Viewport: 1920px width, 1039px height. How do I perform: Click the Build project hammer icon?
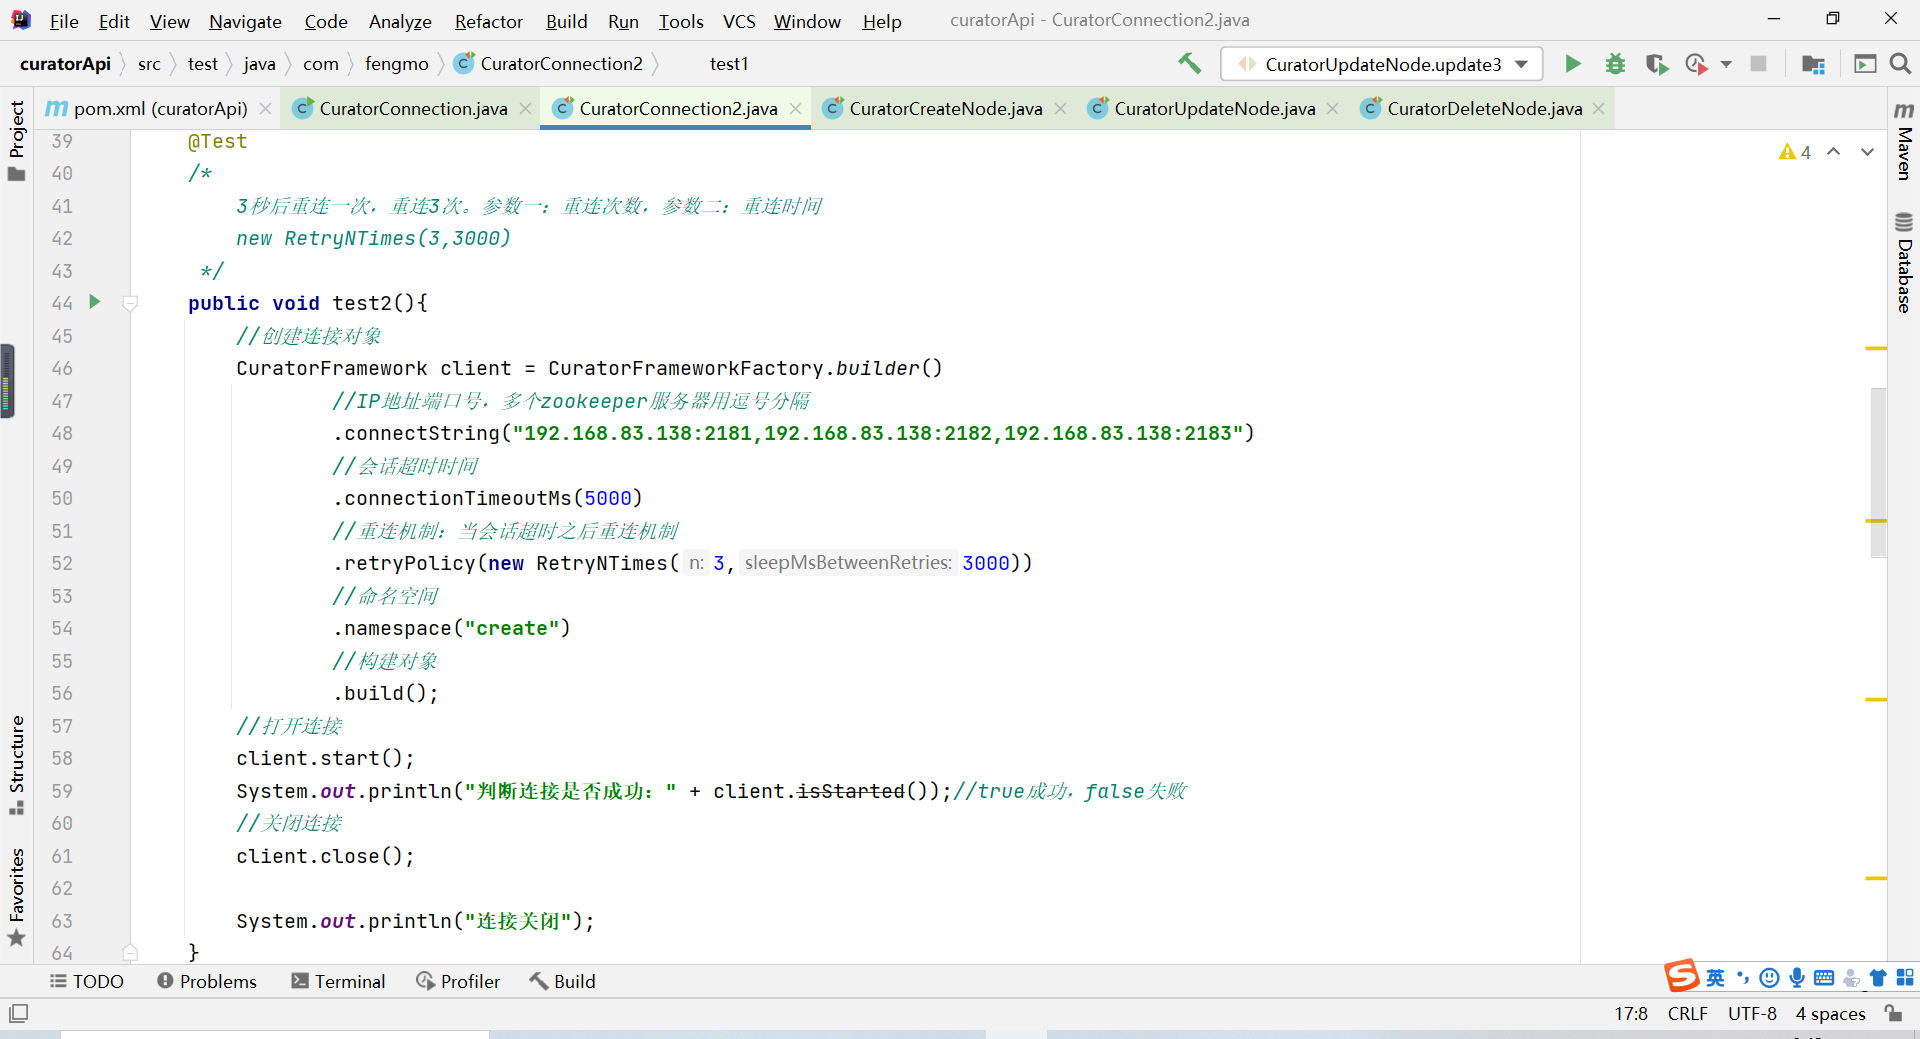[1189, 63]
